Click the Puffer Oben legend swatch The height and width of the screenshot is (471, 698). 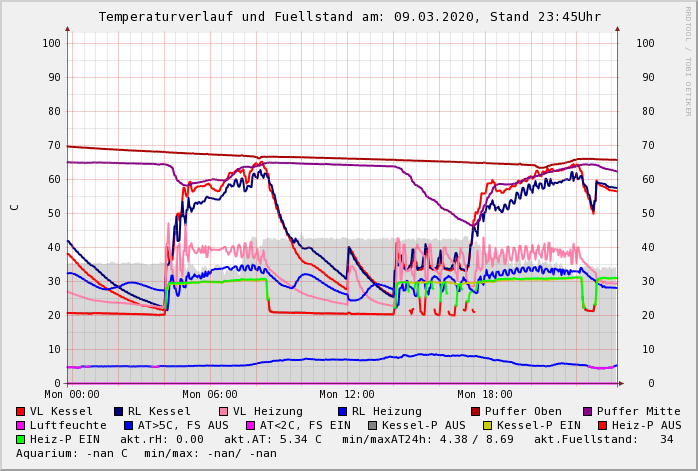click(476, 411)
